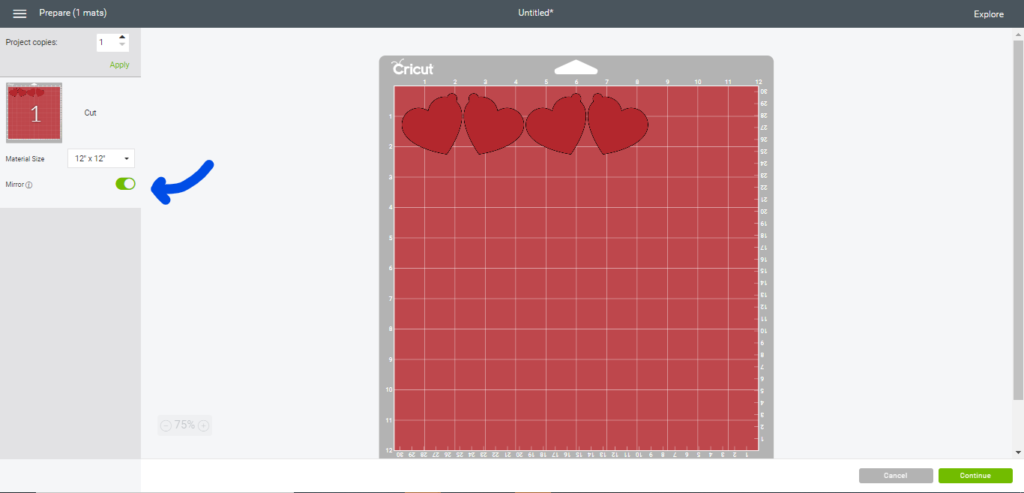
Task: Select the second heart on the mat
Action: tap(495, 125)
